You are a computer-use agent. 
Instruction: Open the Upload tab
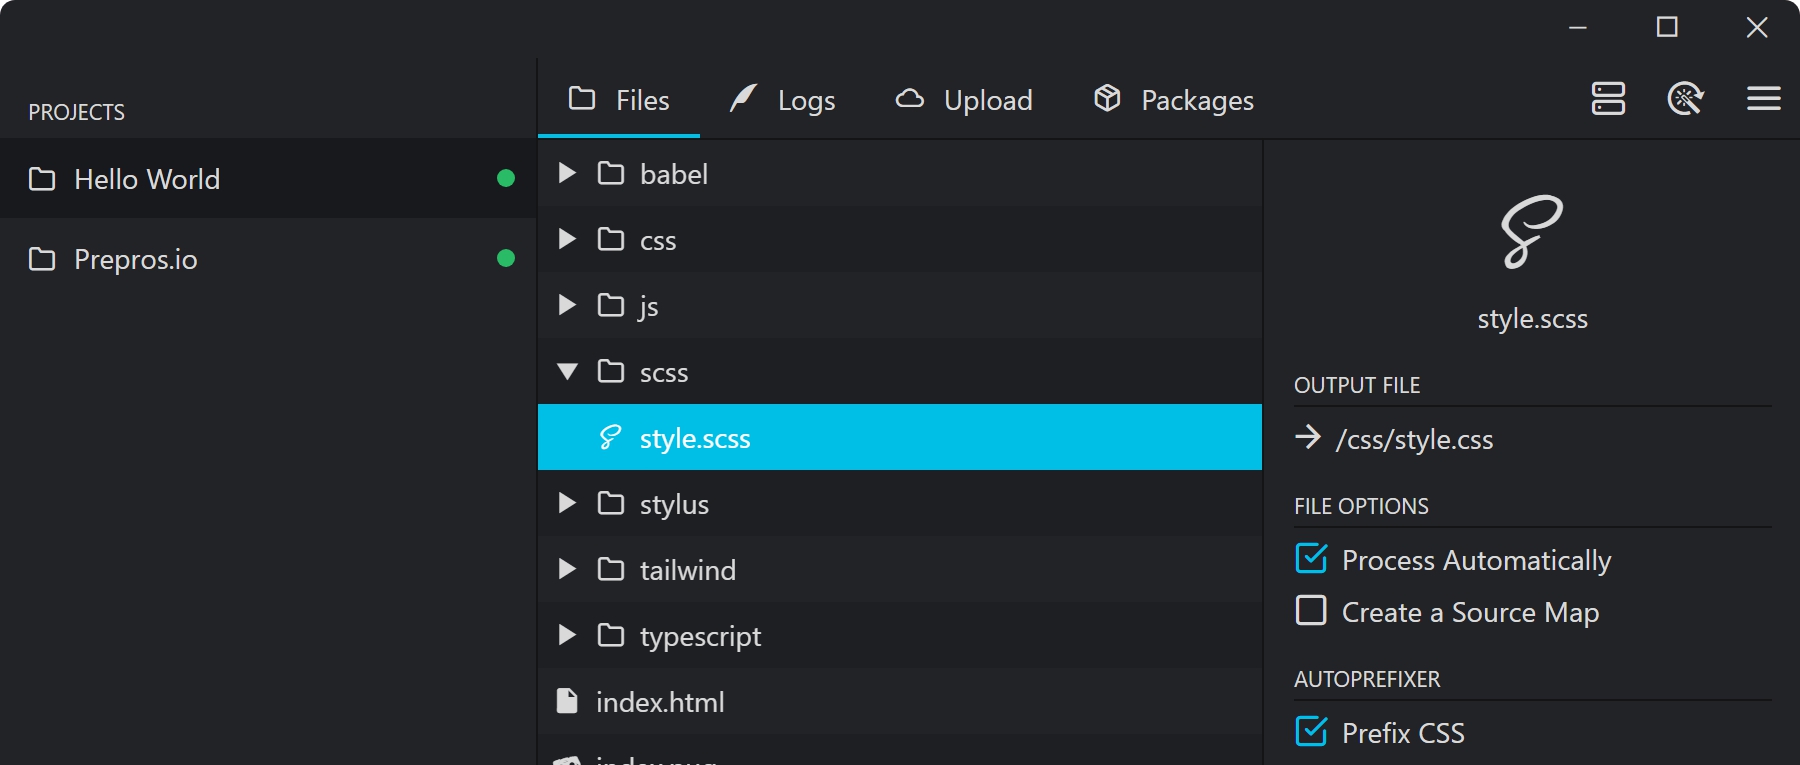click(x=964, y=100)
